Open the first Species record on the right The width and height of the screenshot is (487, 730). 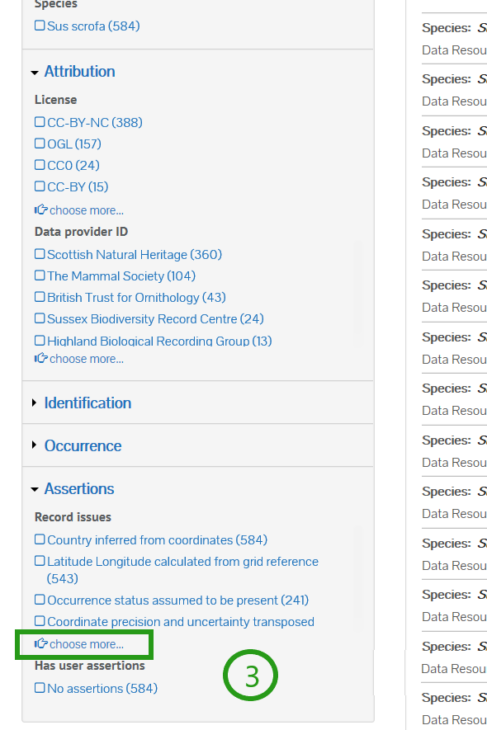454,28
